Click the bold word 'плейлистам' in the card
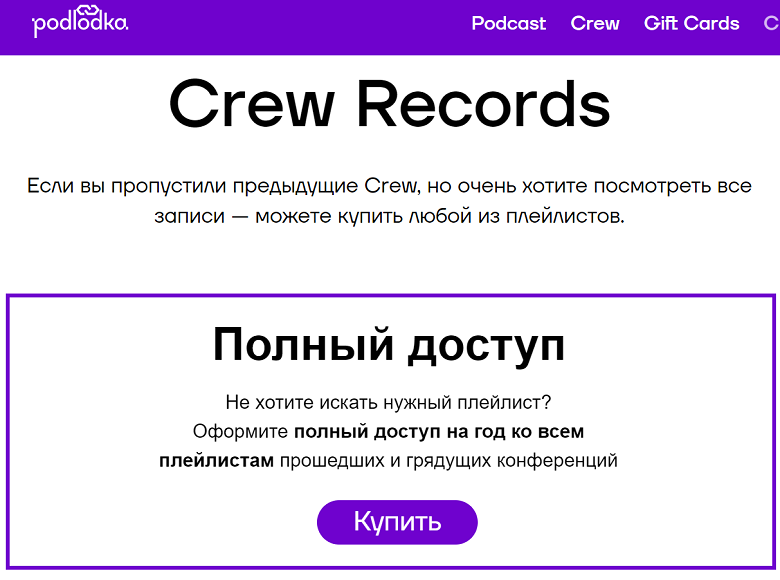This screenshot has width=780, height=580. (x=216, y=461)
